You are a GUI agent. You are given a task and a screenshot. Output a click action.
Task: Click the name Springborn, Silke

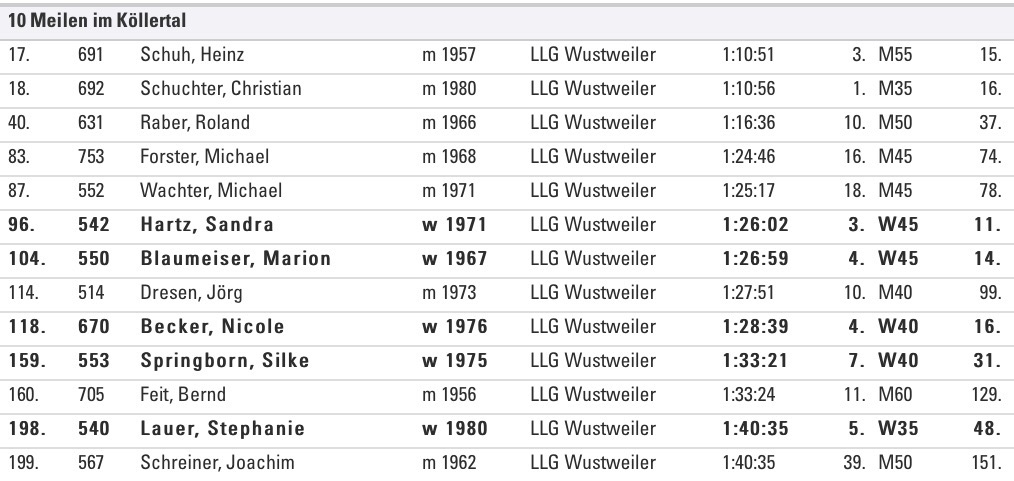224,360
